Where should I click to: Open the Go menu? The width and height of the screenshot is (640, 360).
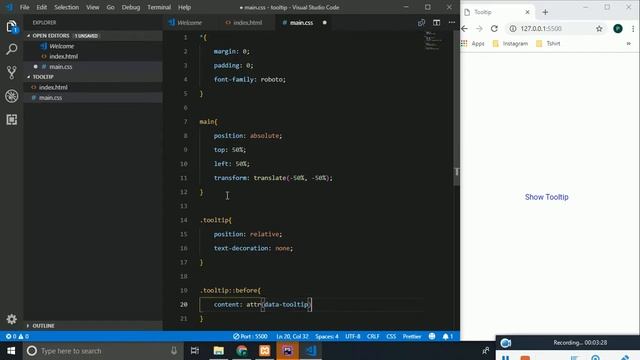pyautogui.click(x=110, y=7)
